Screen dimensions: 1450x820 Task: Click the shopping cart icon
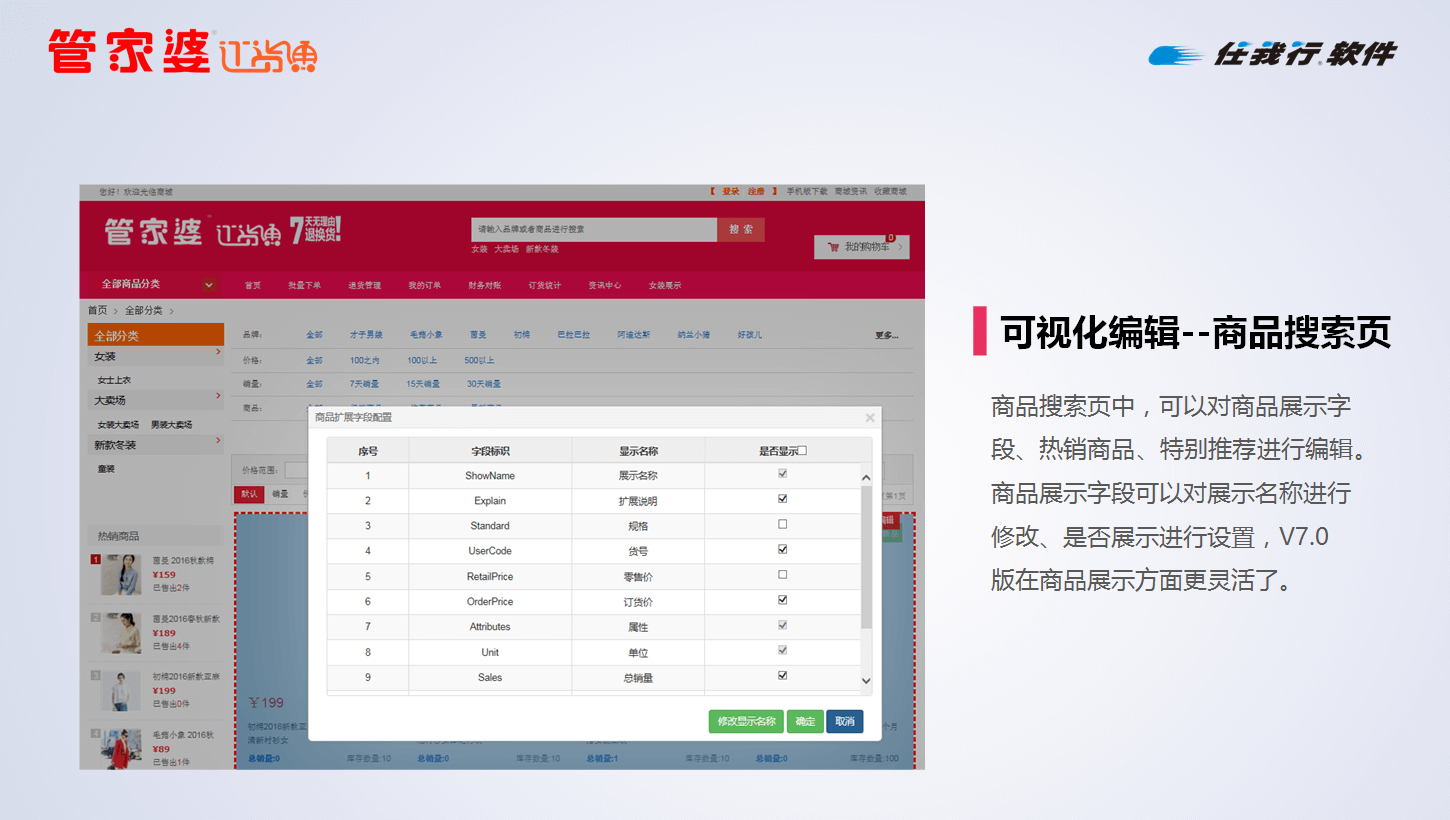[832, 246]
